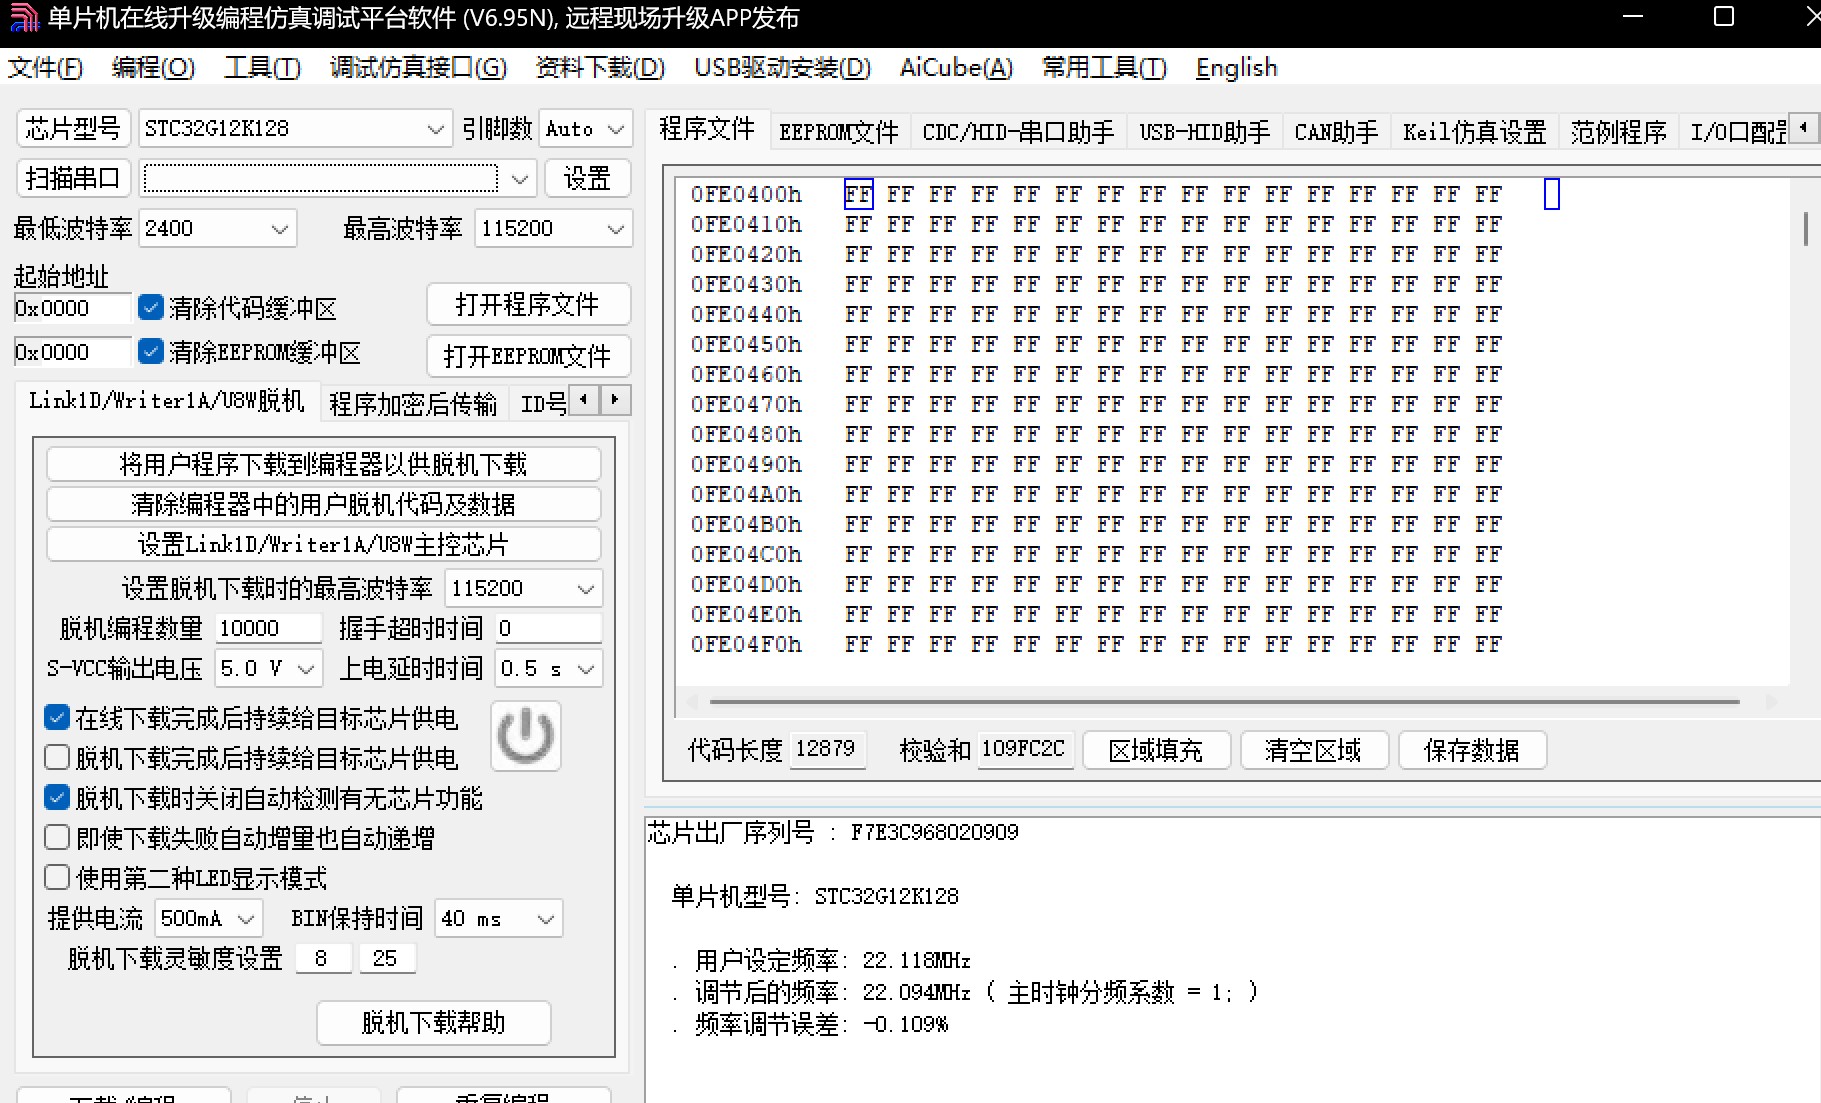Click the 脱机编程数量 10000 field

(268, 628)
